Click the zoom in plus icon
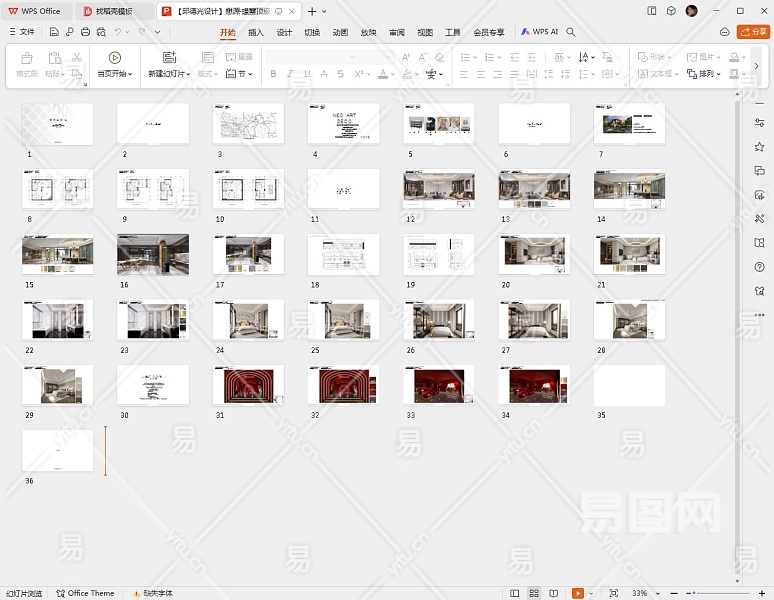 [x=763, y=593]
